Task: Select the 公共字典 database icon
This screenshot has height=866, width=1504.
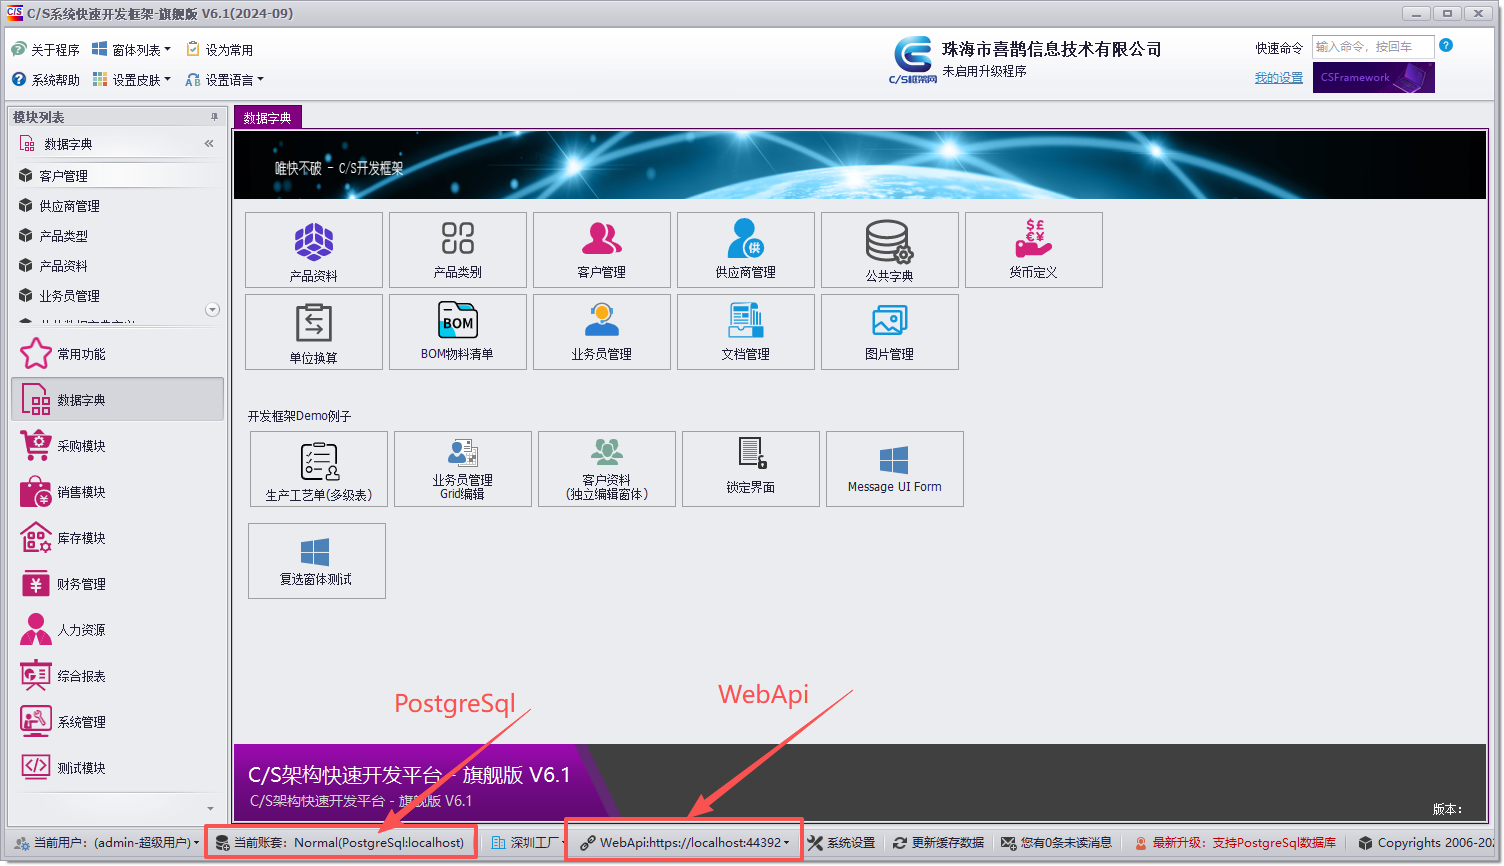Action: coord(889,249)
